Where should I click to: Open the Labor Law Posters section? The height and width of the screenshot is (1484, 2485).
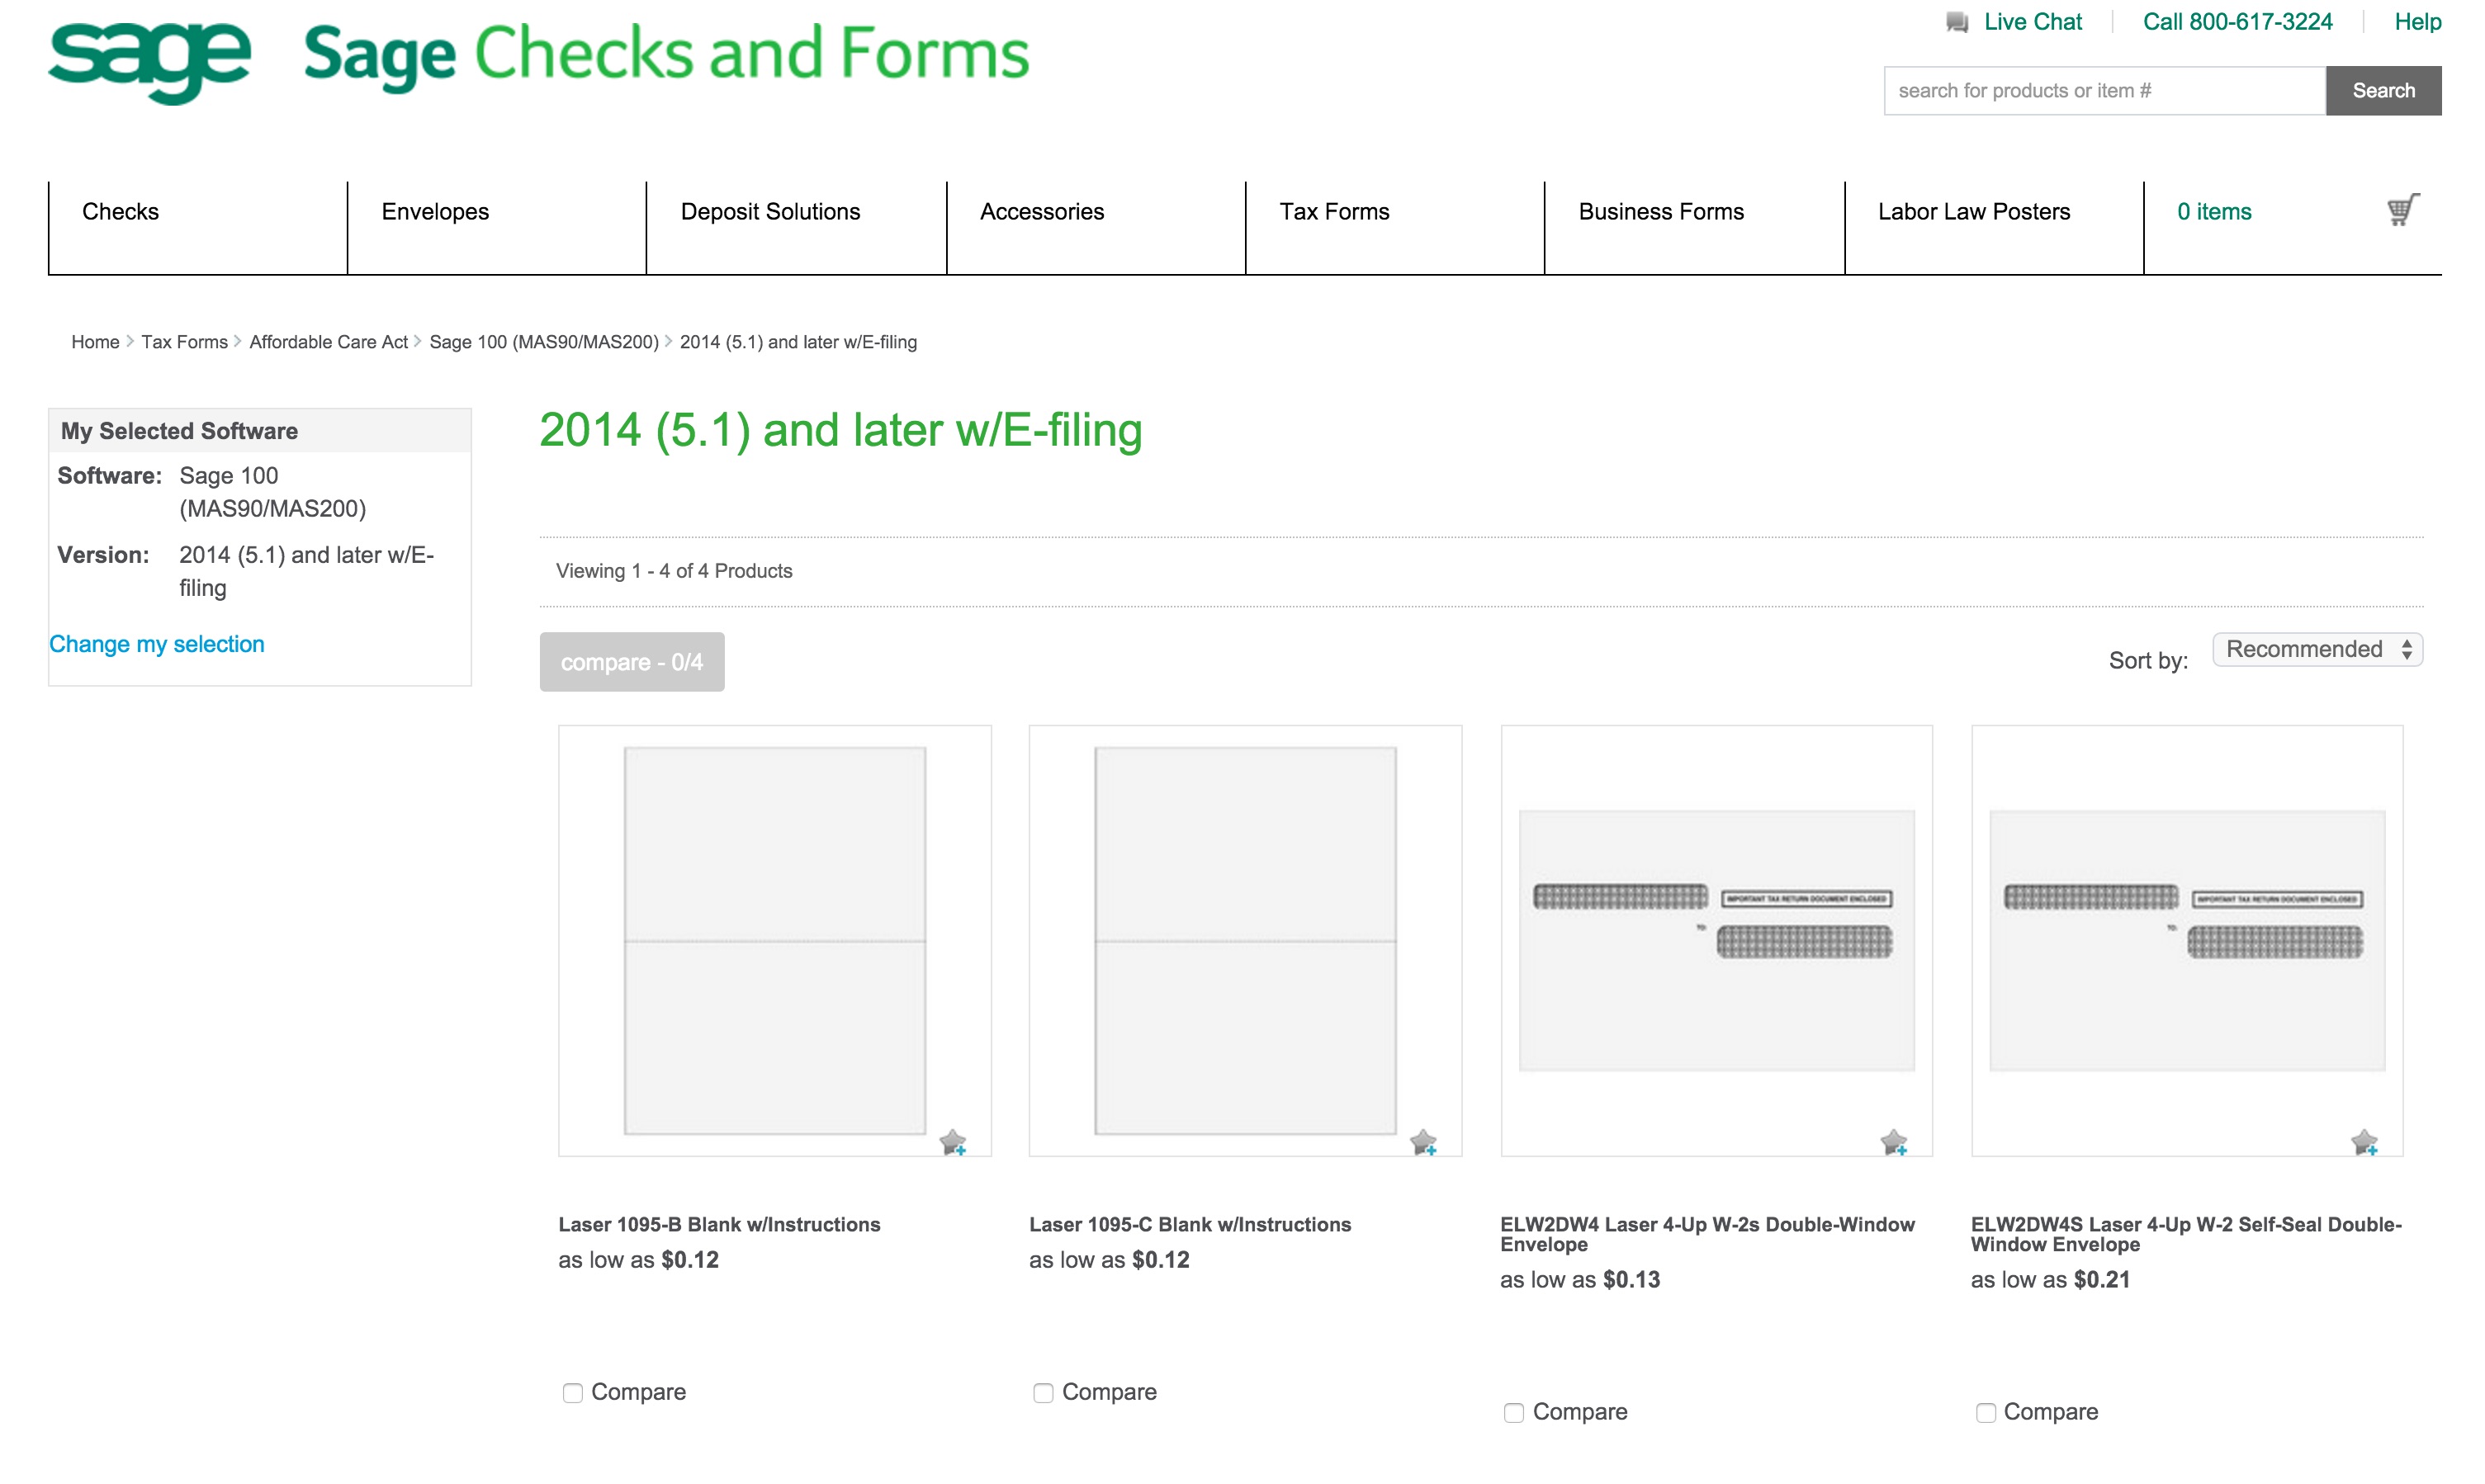1974,211
